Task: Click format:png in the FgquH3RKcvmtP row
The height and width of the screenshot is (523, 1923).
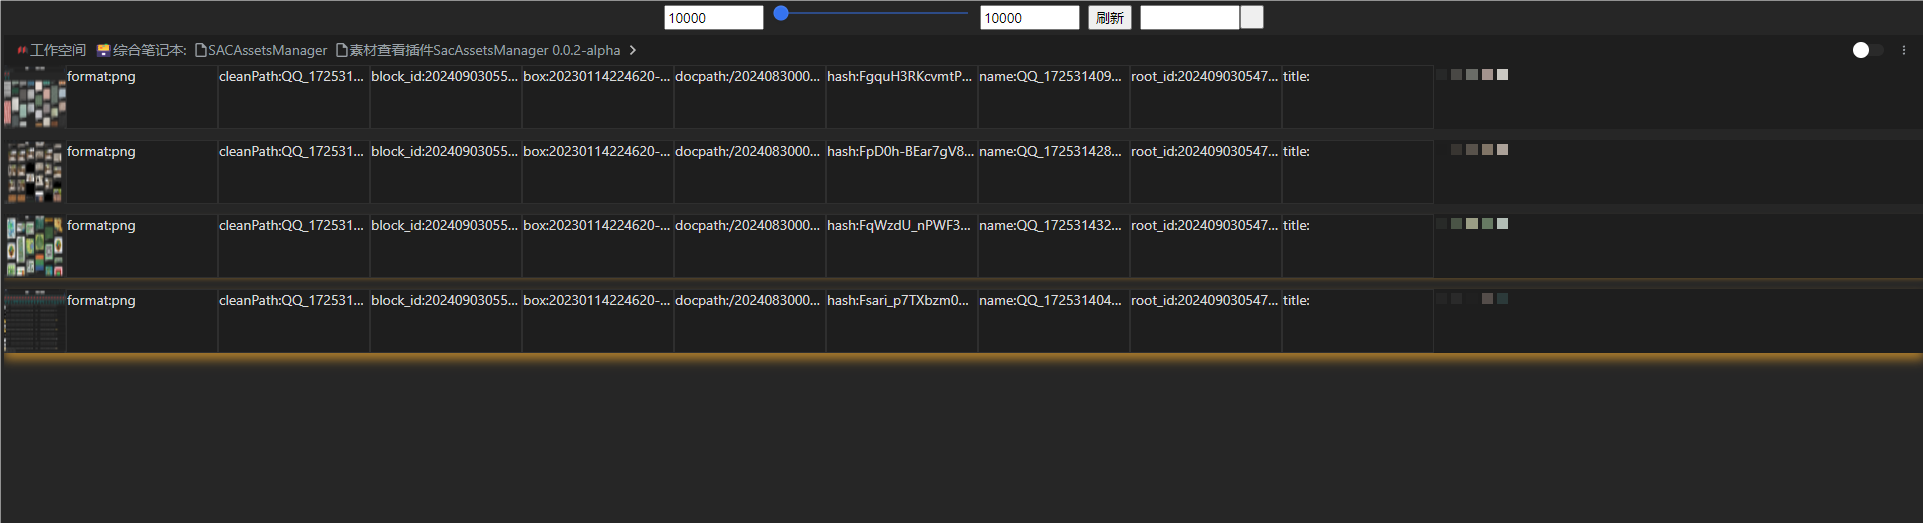Action: pyautogui.click(x=142, y=97)
